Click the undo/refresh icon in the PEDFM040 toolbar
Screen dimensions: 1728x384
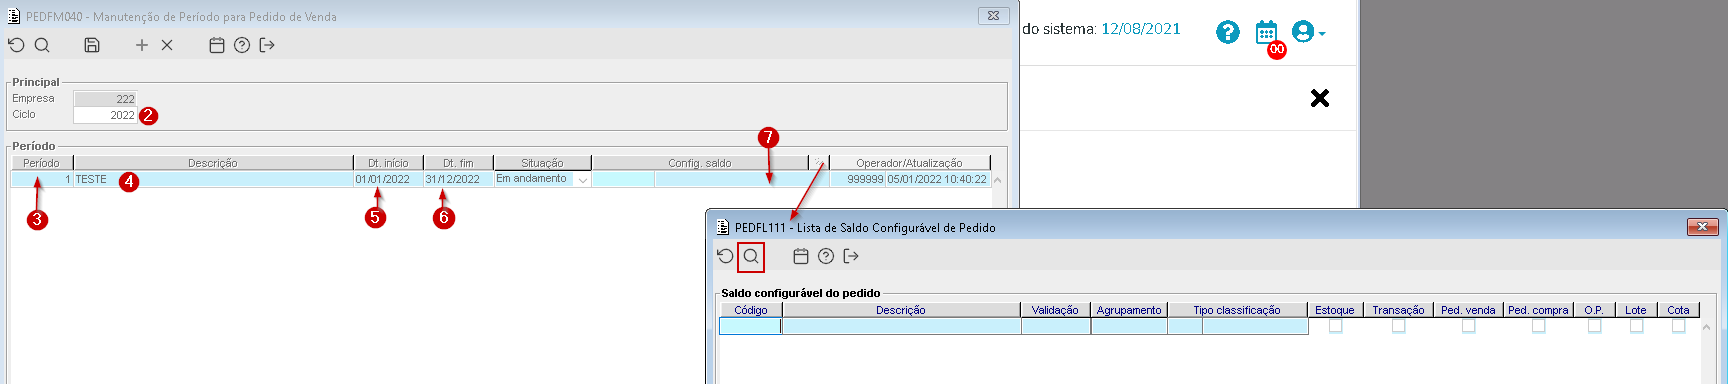pyautogui.click(x=16, y=45)
